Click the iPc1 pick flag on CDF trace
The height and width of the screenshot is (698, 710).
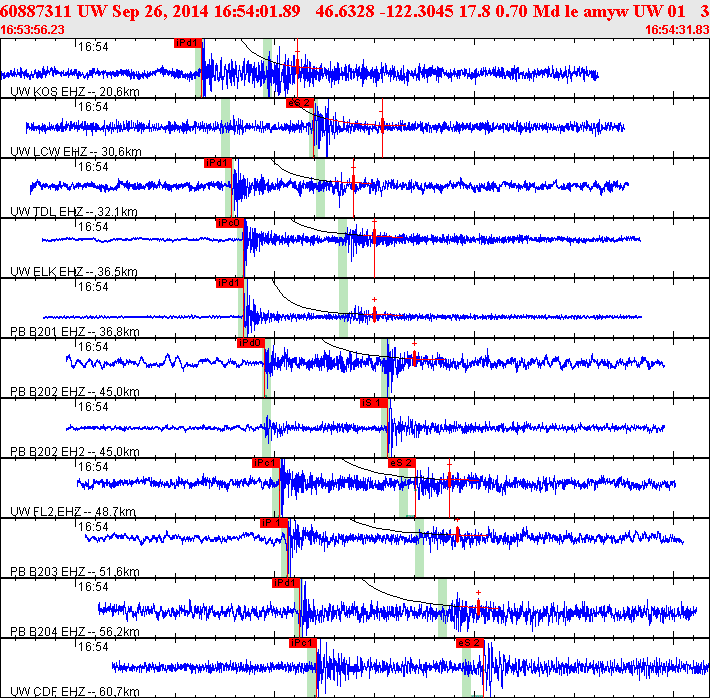tap(302, 643)
